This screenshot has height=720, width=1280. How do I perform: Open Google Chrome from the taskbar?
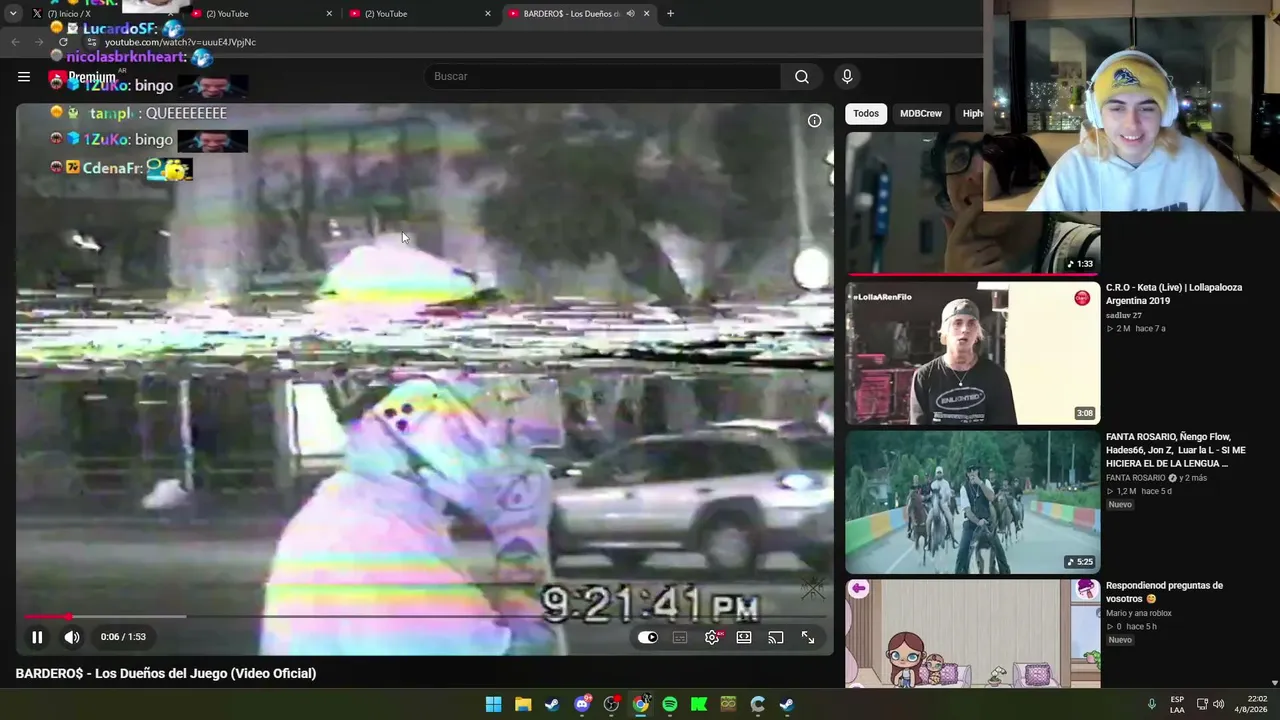pyautogui.click(x=641, y=704)
